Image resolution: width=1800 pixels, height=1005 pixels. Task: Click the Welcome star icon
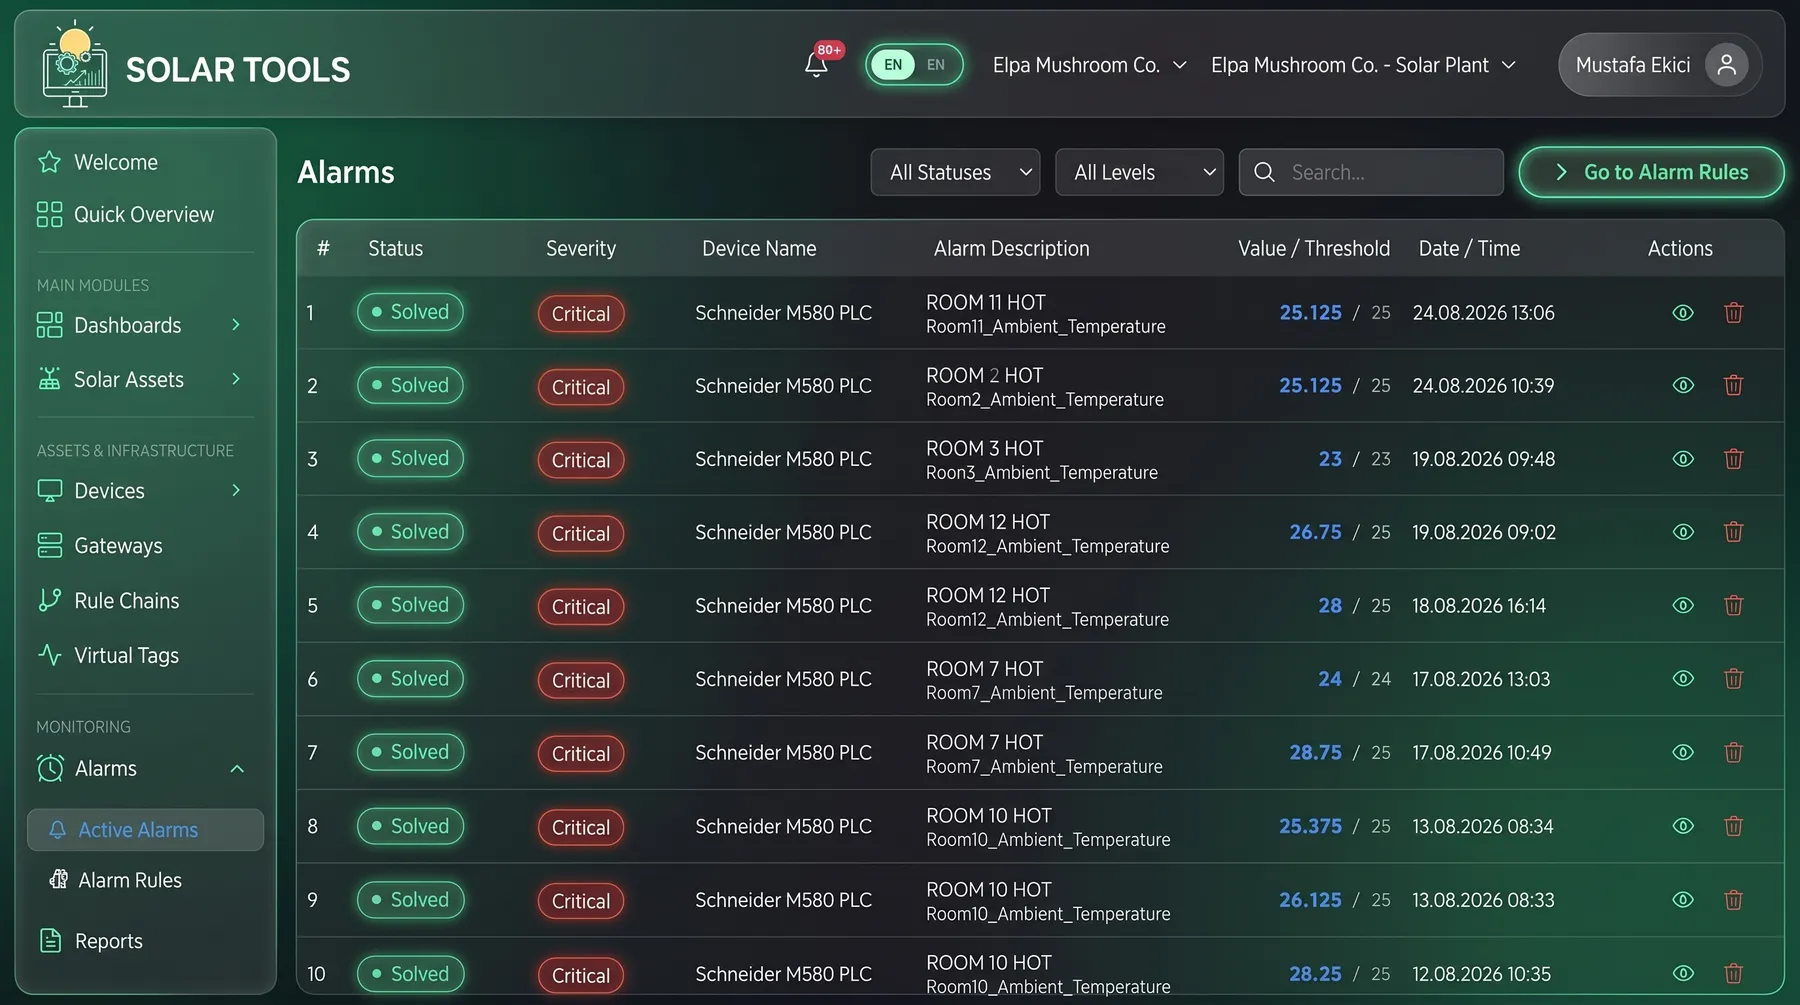[49, 162]
